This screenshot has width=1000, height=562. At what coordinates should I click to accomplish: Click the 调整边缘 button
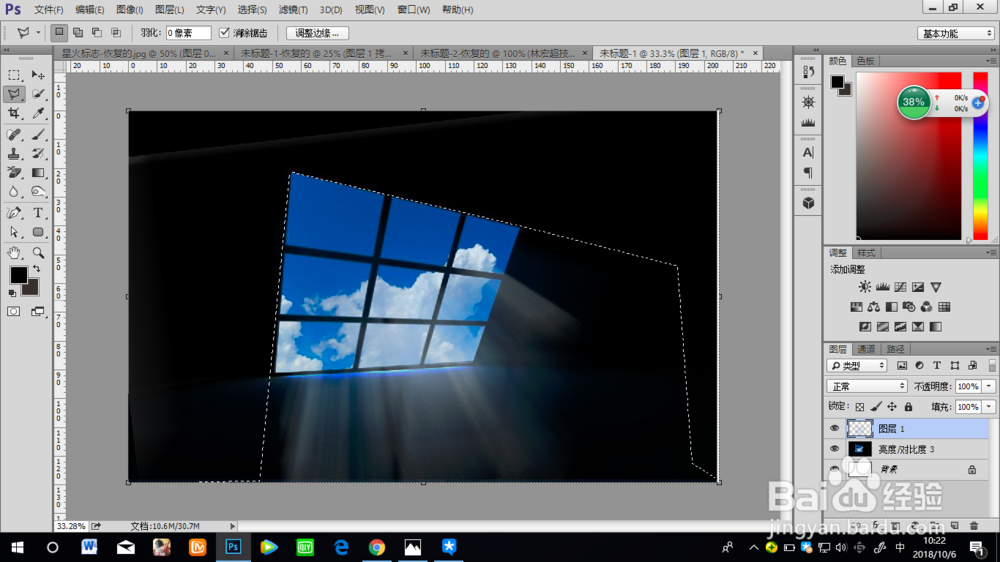coord(316,33)
